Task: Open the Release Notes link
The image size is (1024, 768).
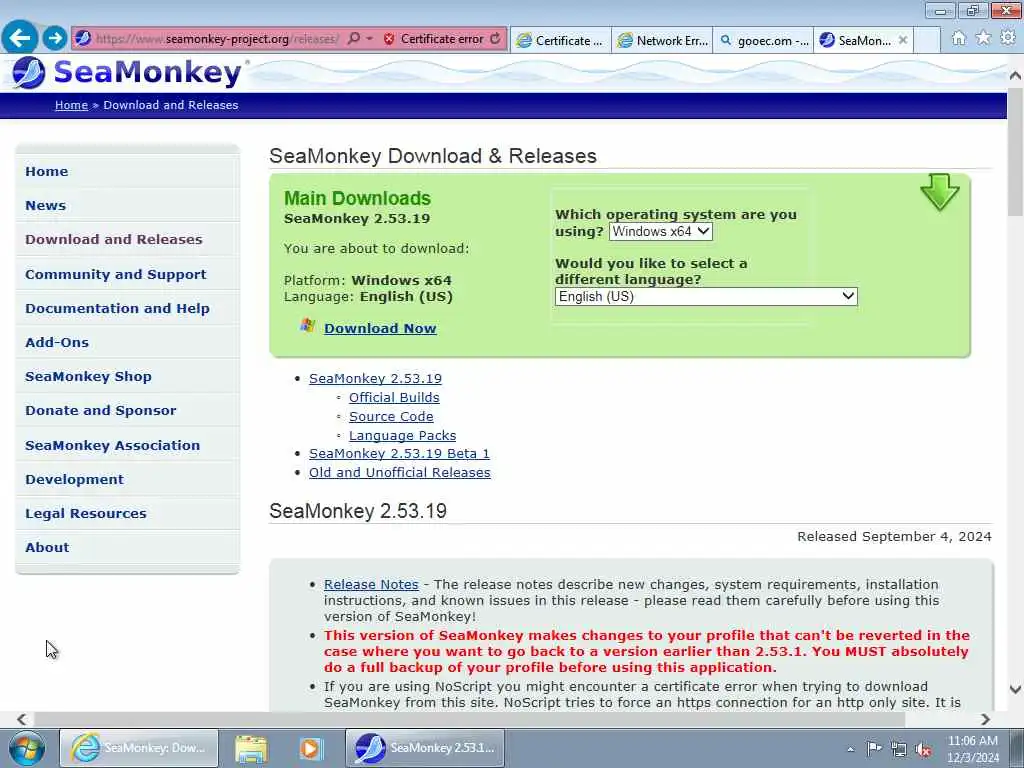Action: (x=371, y=584)
